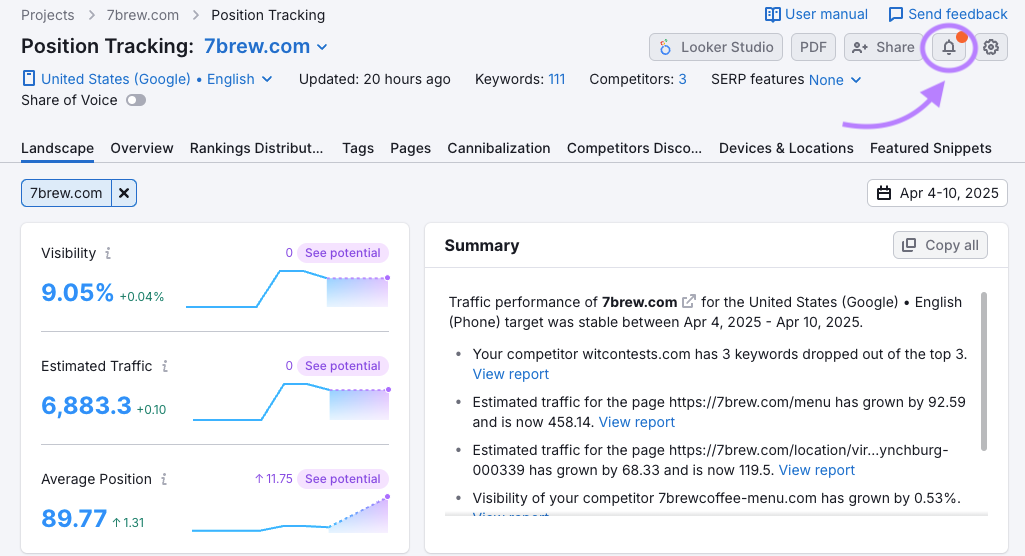Remove the 7brew.com filter chip
The height and width of the screenshot is (556, 1025).
tap(124, 193)
